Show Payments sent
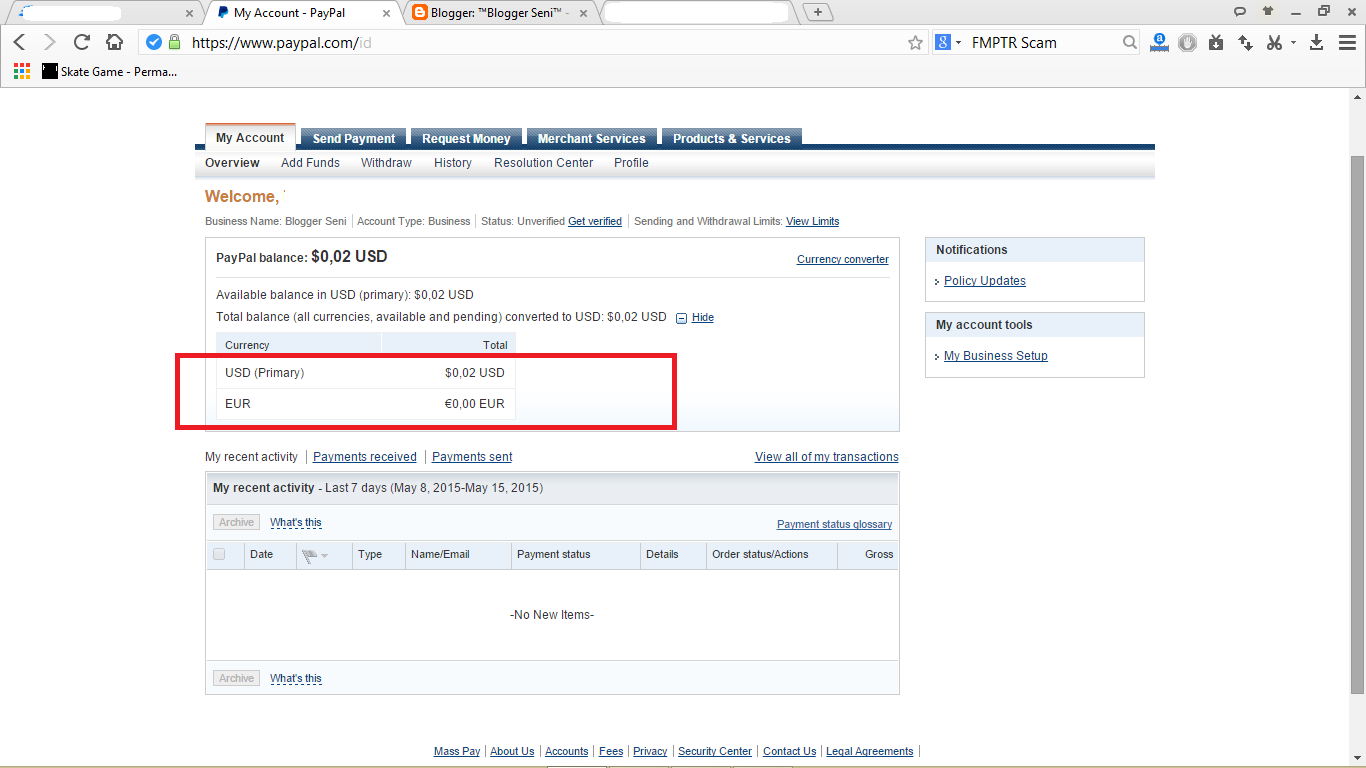This screenshot has width=1366, height=768. tap(472, 457)
